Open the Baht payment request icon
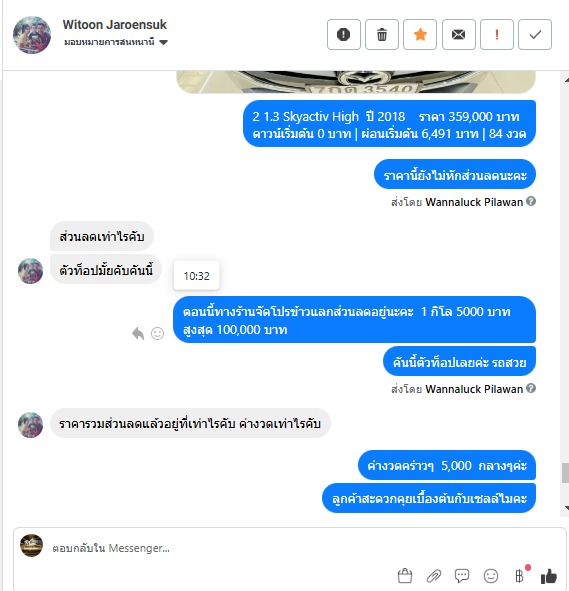 pyautogui.click(x=520, y=575)
